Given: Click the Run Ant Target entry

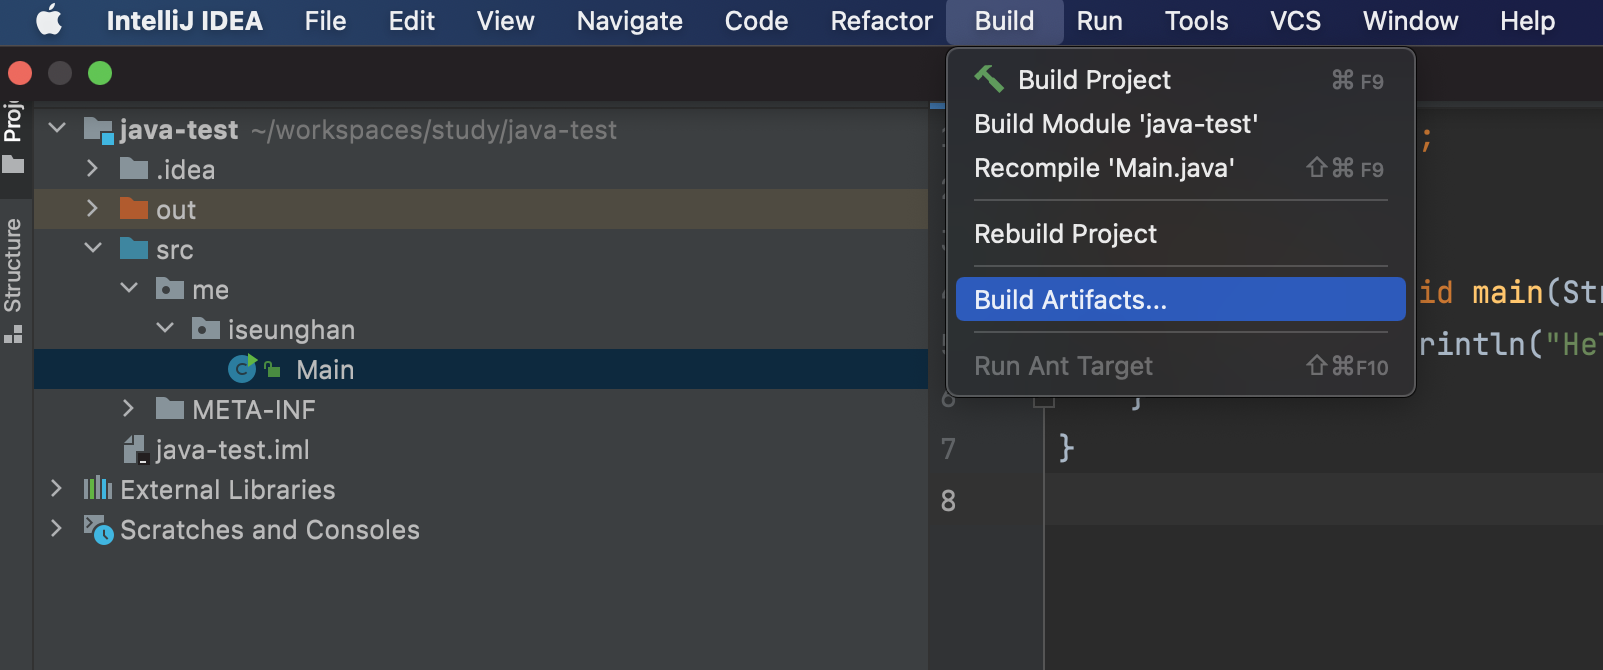Looking at the screenshot, I should [1181, 366].
